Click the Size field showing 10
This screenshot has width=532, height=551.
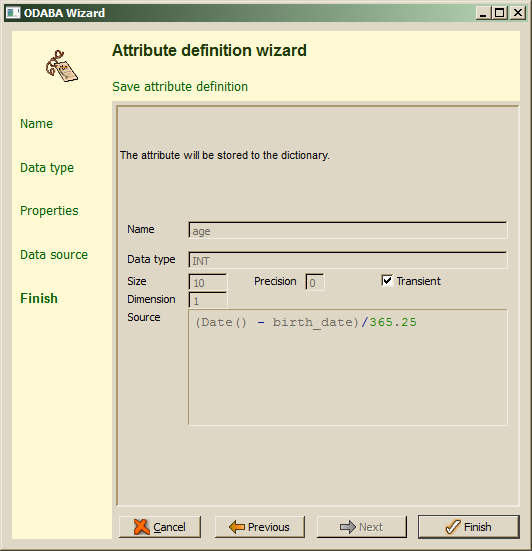point(208,282)
